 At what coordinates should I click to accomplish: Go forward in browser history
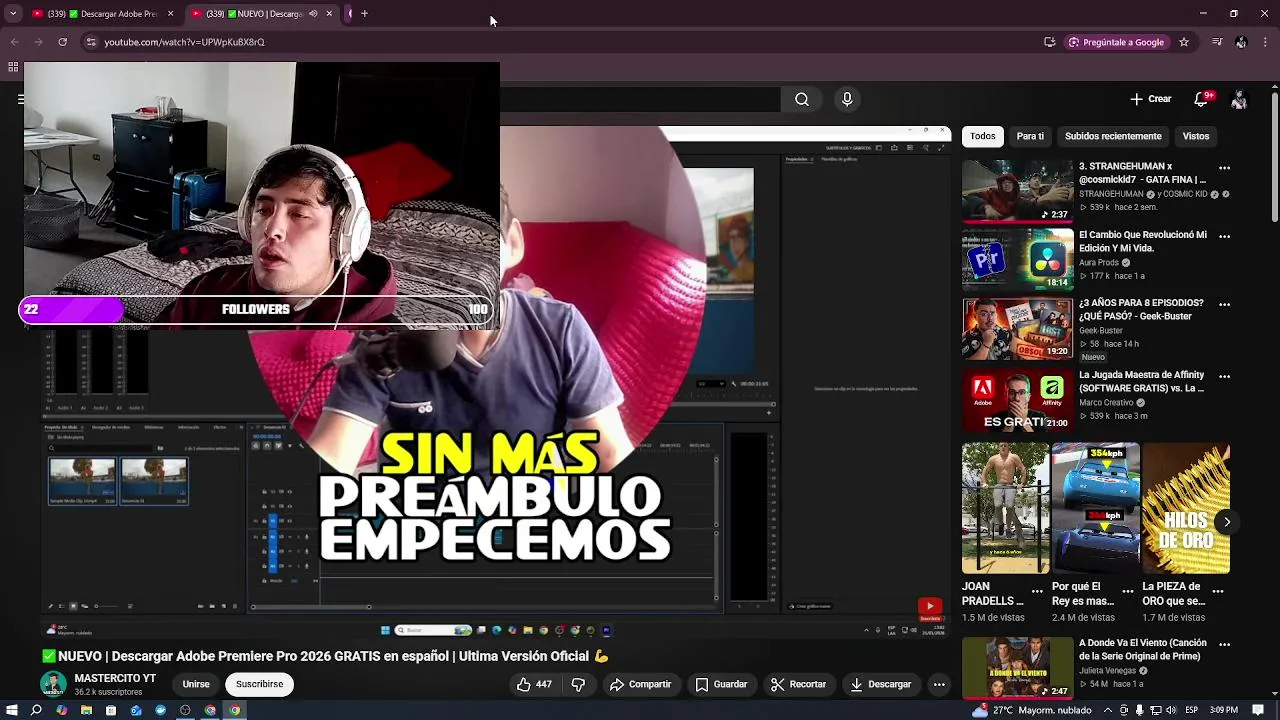(x=38, y=42)
